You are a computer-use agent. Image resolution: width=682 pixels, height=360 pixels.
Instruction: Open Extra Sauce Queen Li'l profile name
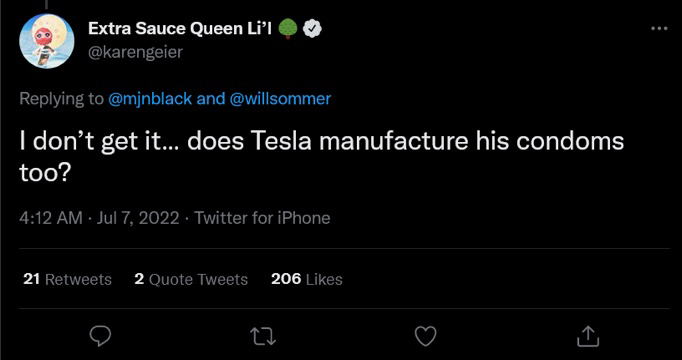point(180,29)
